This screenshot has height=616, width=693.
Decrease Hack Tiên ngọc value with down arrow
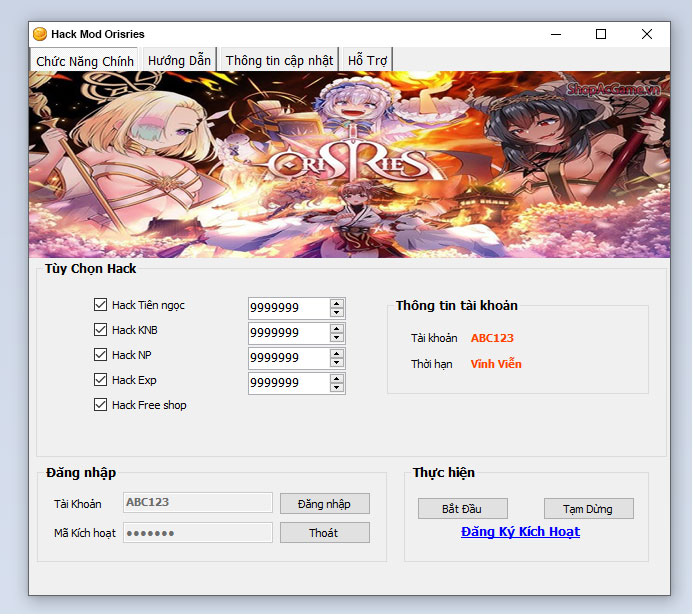337,312
